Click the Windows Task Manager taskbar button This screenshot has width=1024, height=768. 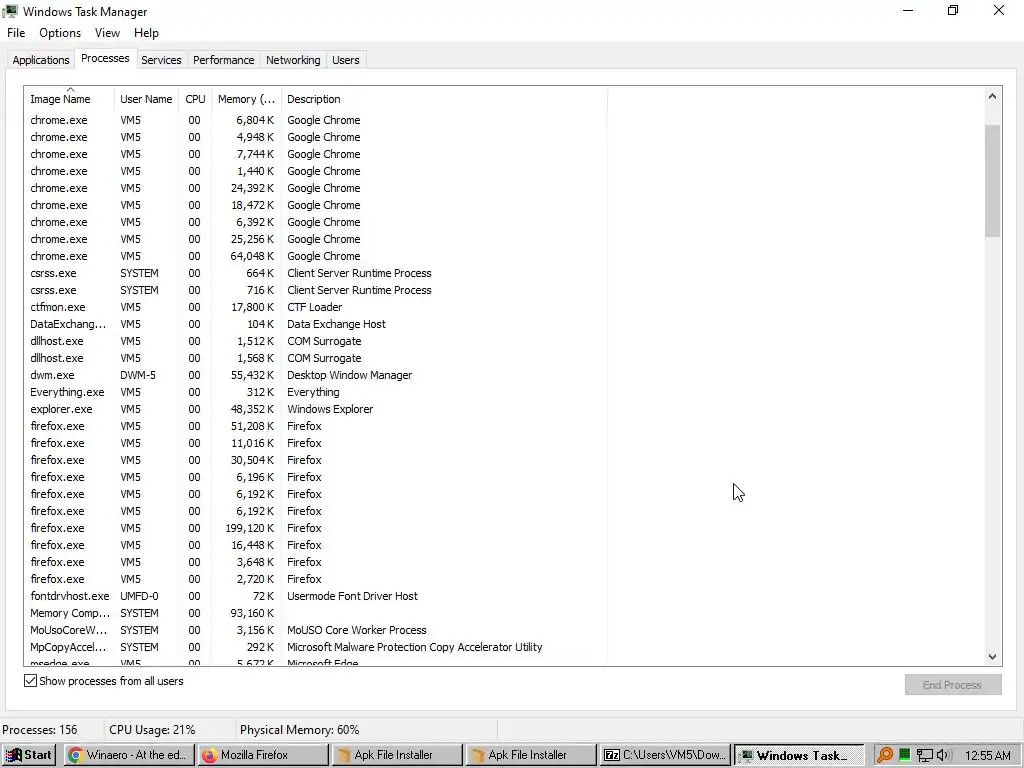pos(799,755)
